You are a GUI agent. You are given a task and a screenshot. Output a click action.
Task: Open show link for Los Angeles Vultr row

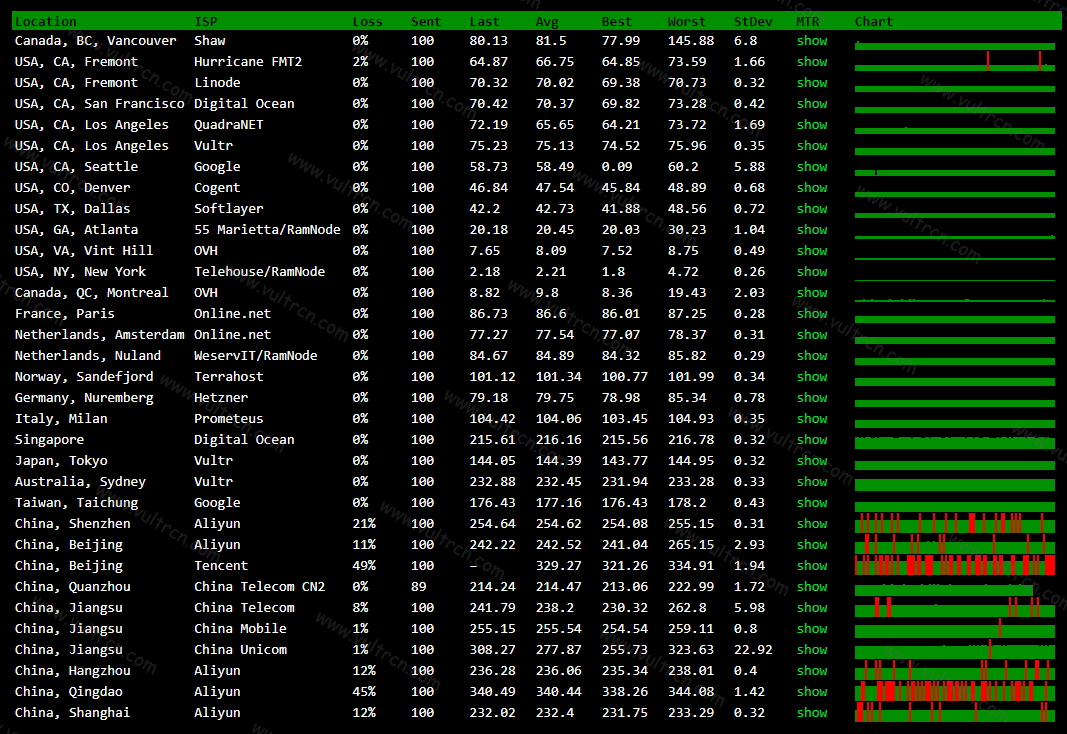[812, 146]
